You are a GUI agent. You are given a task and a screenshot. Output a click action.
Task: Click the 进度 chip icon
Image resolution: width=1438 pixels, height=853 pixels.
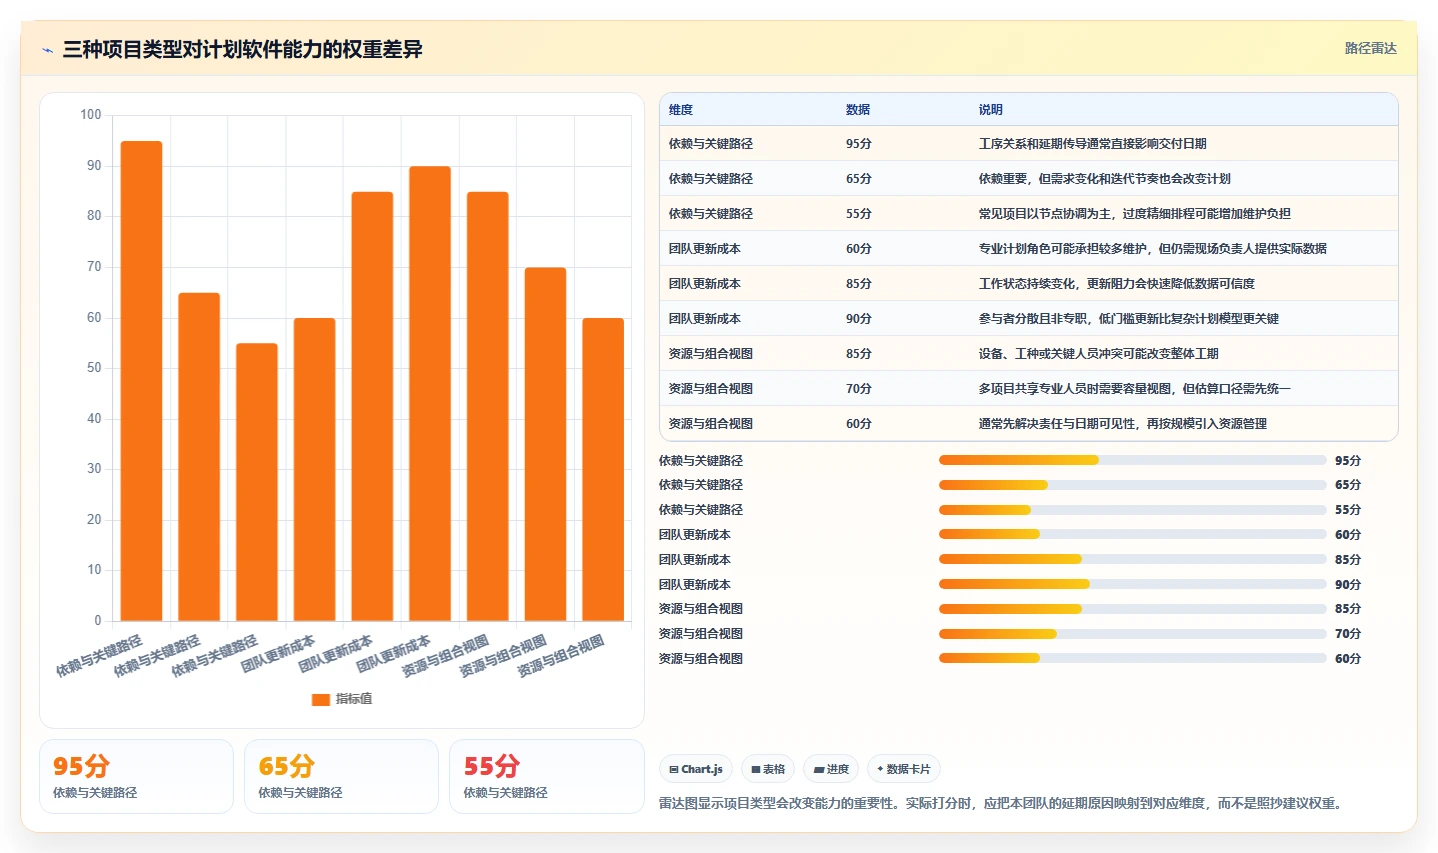[819, 770]
